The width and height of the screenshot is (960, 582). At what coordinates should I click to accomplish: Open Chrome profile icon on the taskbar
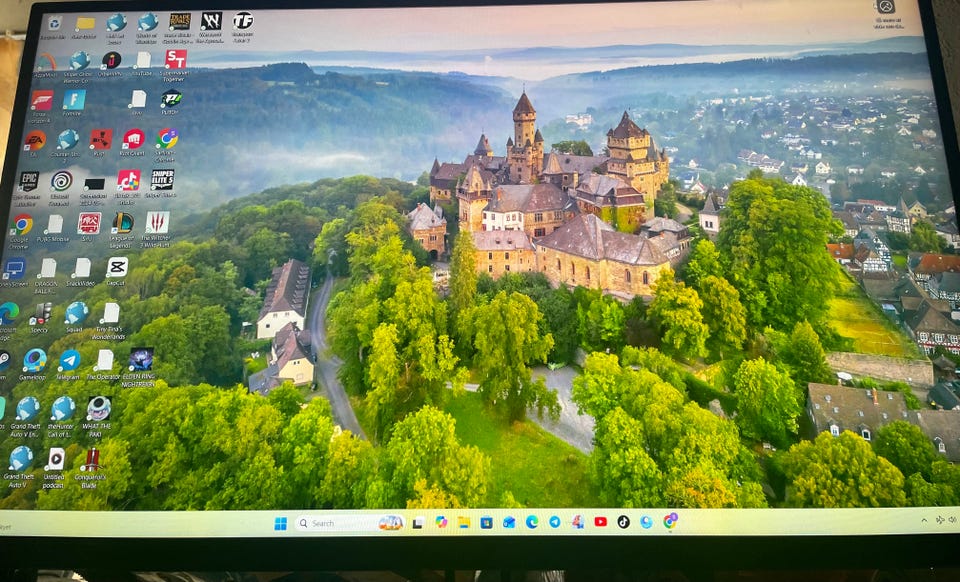click(x=670, y=521)
